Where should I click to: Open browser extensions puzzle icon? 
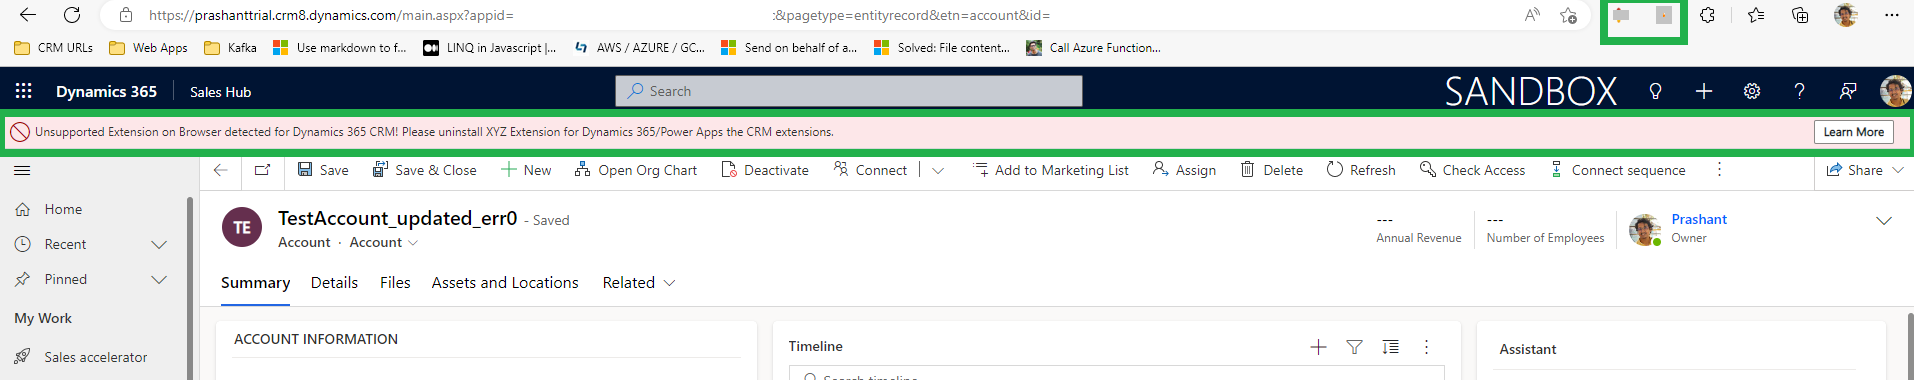click(1708, 15)
